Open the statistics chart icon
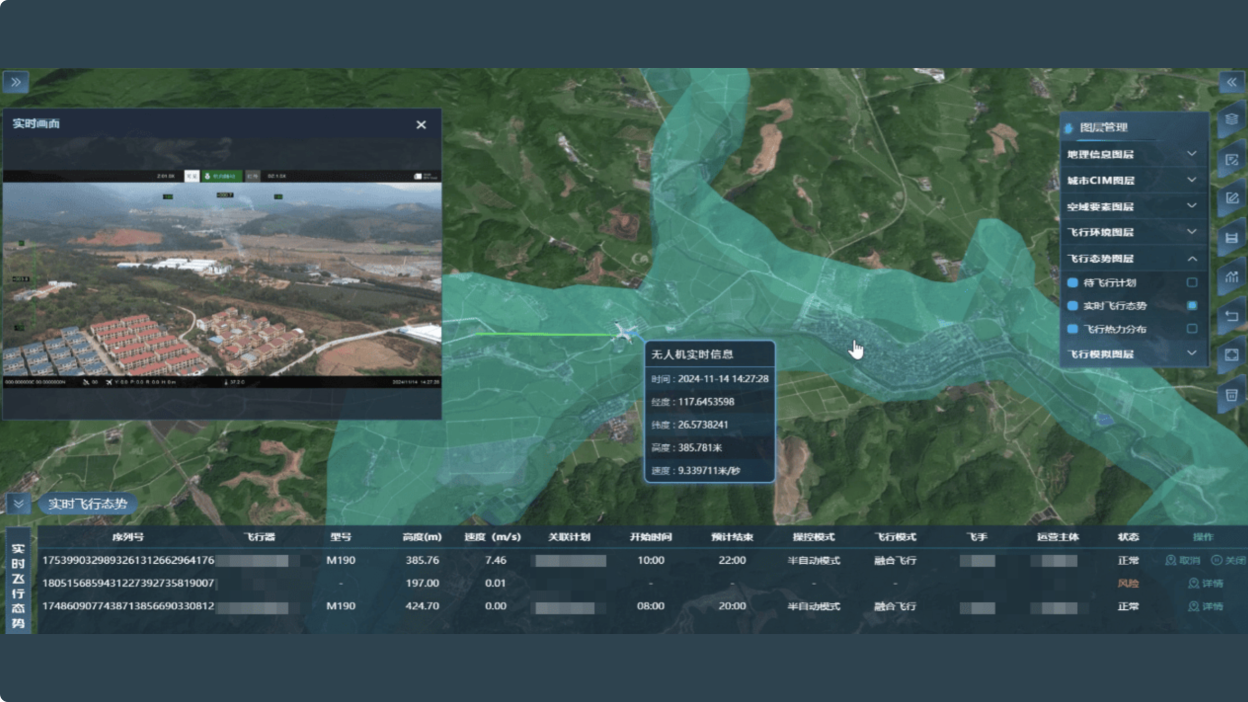1248x702 pixels. 1232,277
